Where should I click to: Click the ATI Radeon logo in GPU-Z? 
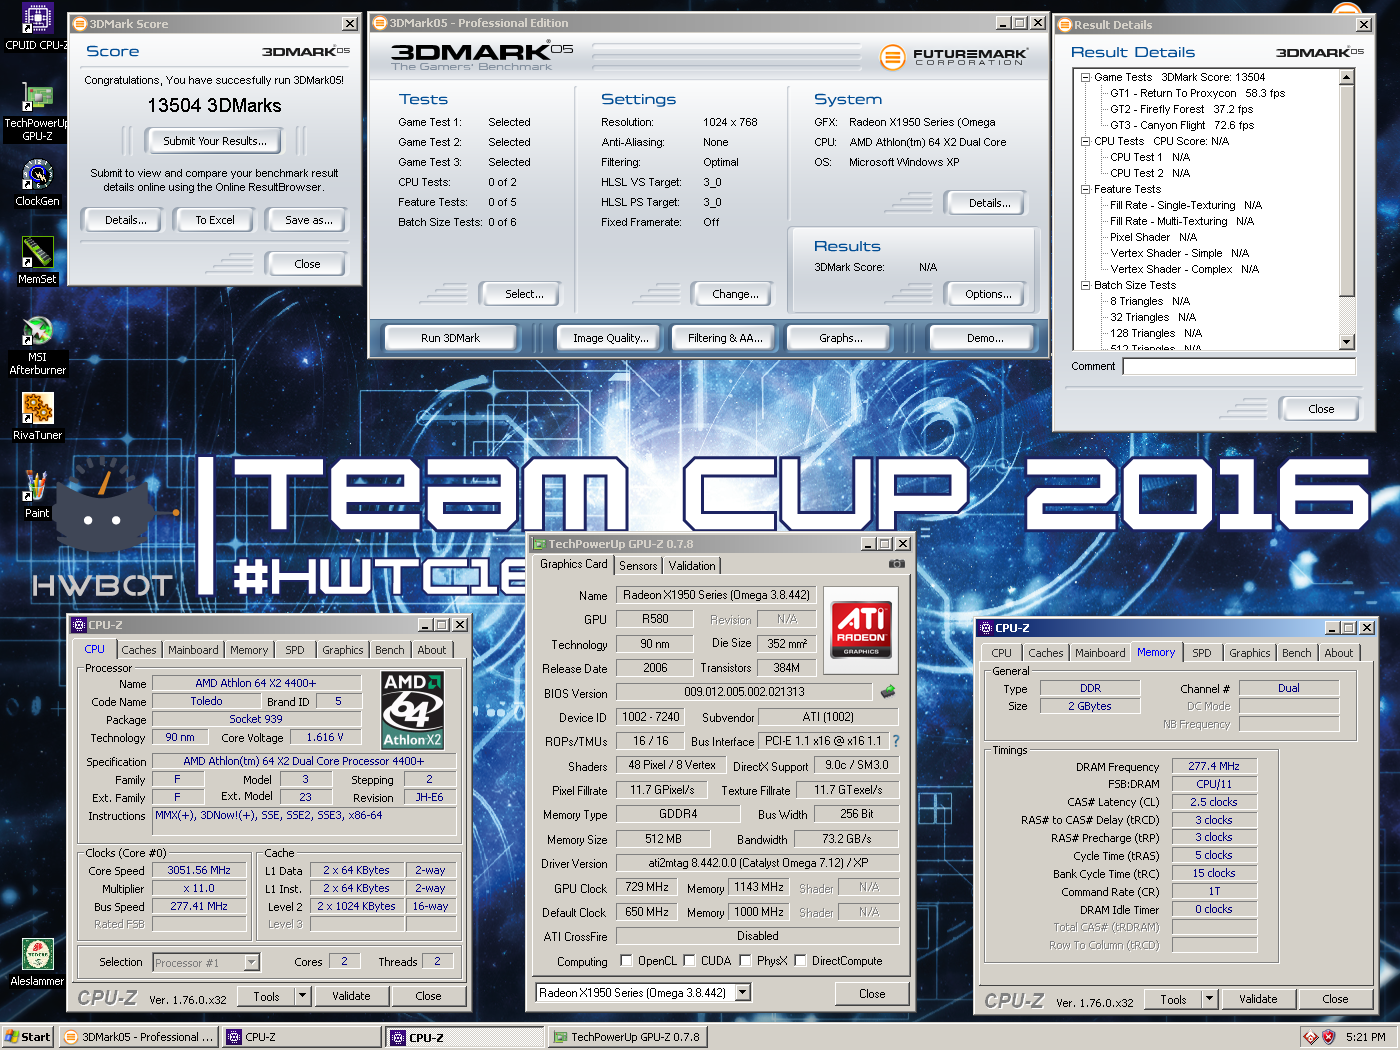(x=861, y=629)
